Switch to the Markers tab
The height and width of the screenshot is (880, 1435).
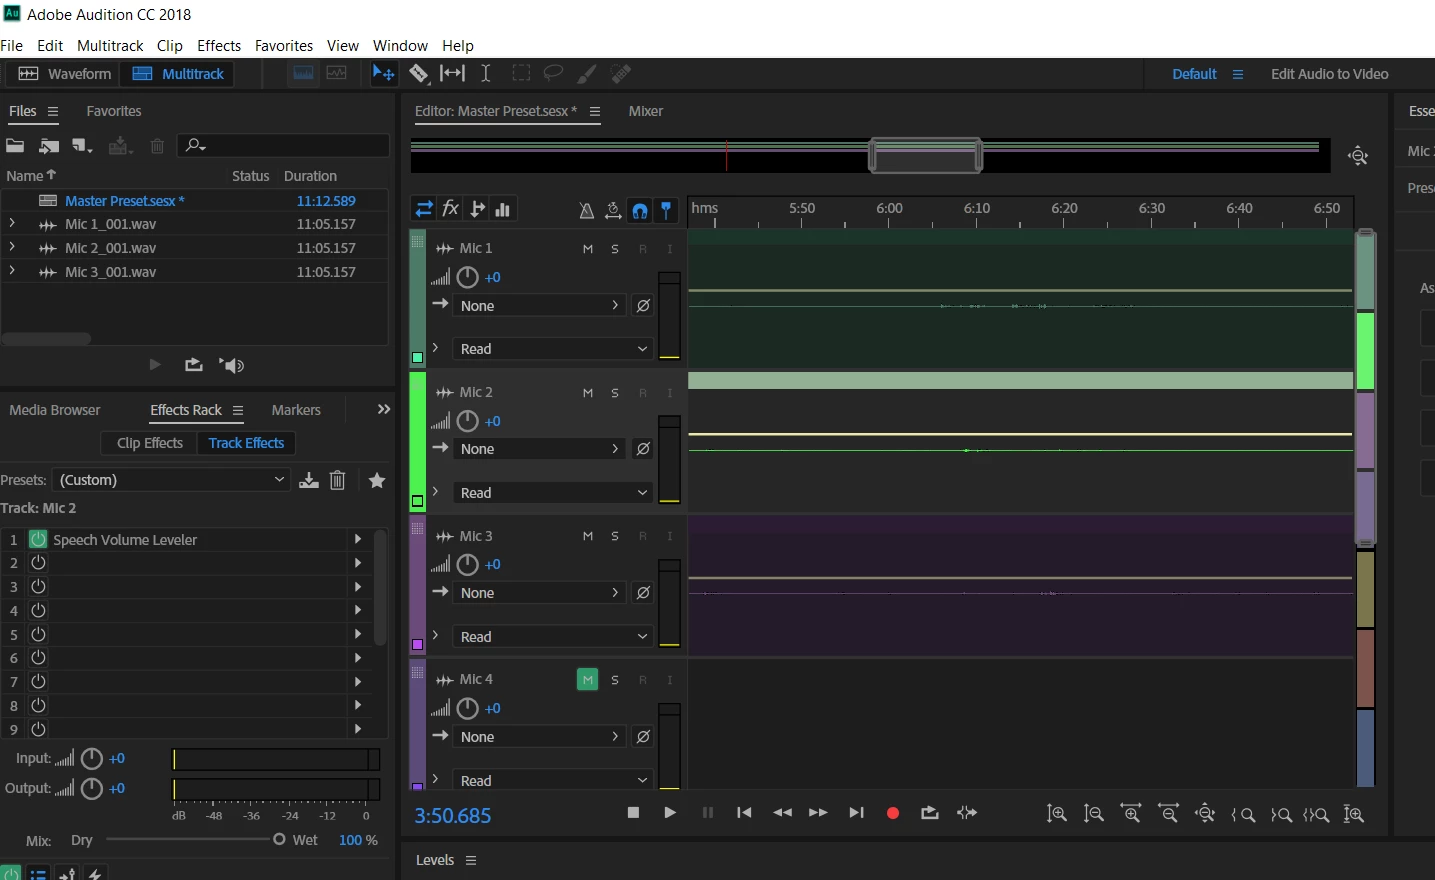[x=296, y=410]
